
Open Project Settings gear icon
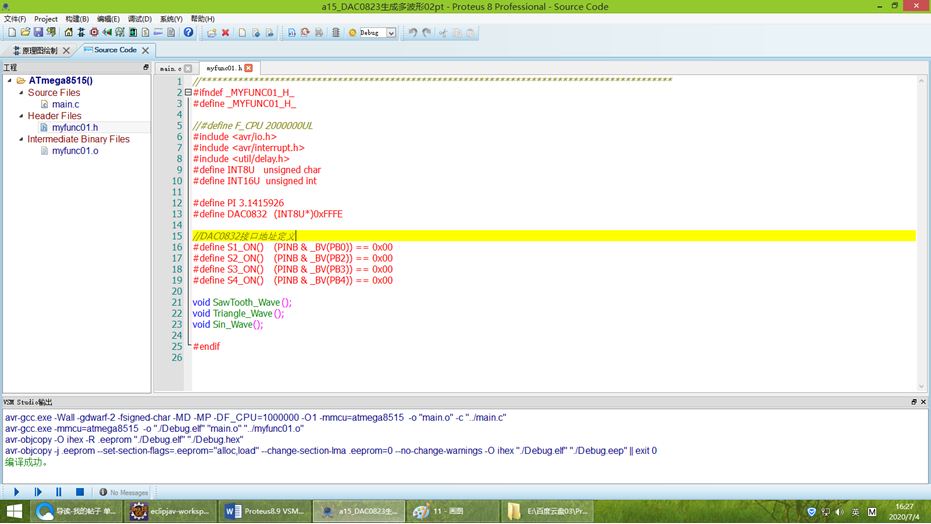(x=352, y=33)
